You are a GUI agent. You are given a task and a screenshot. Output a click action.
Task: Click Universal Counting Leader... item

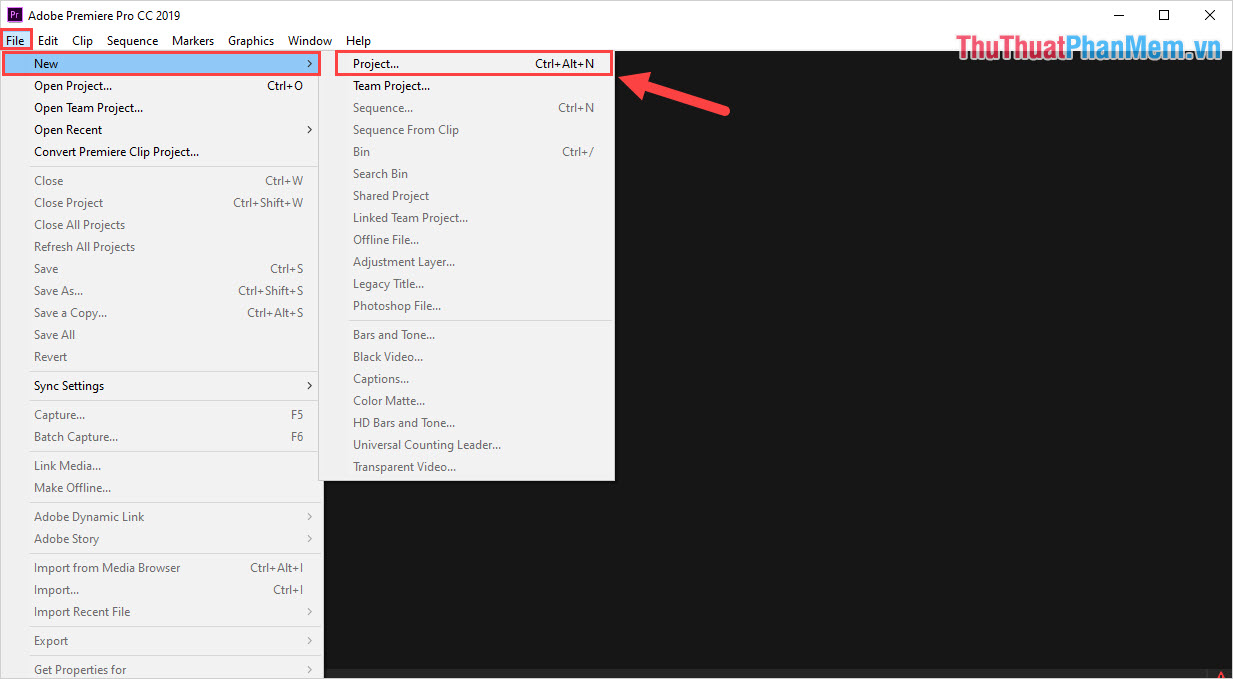pos(466,445)
